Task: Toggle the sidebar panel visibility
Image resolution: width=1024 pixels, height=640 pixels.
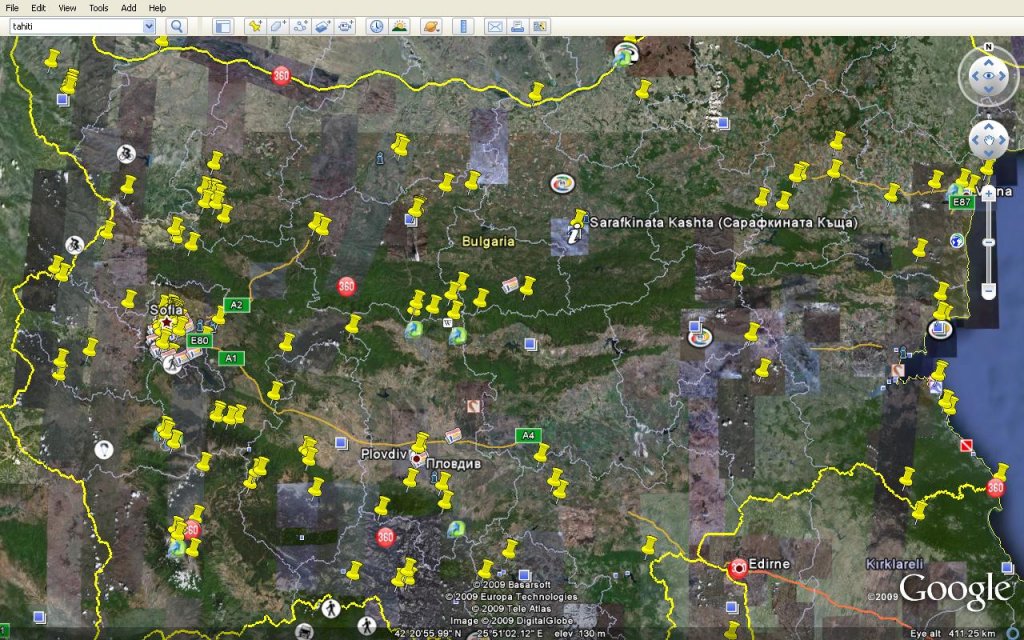Action: point(222,27)
